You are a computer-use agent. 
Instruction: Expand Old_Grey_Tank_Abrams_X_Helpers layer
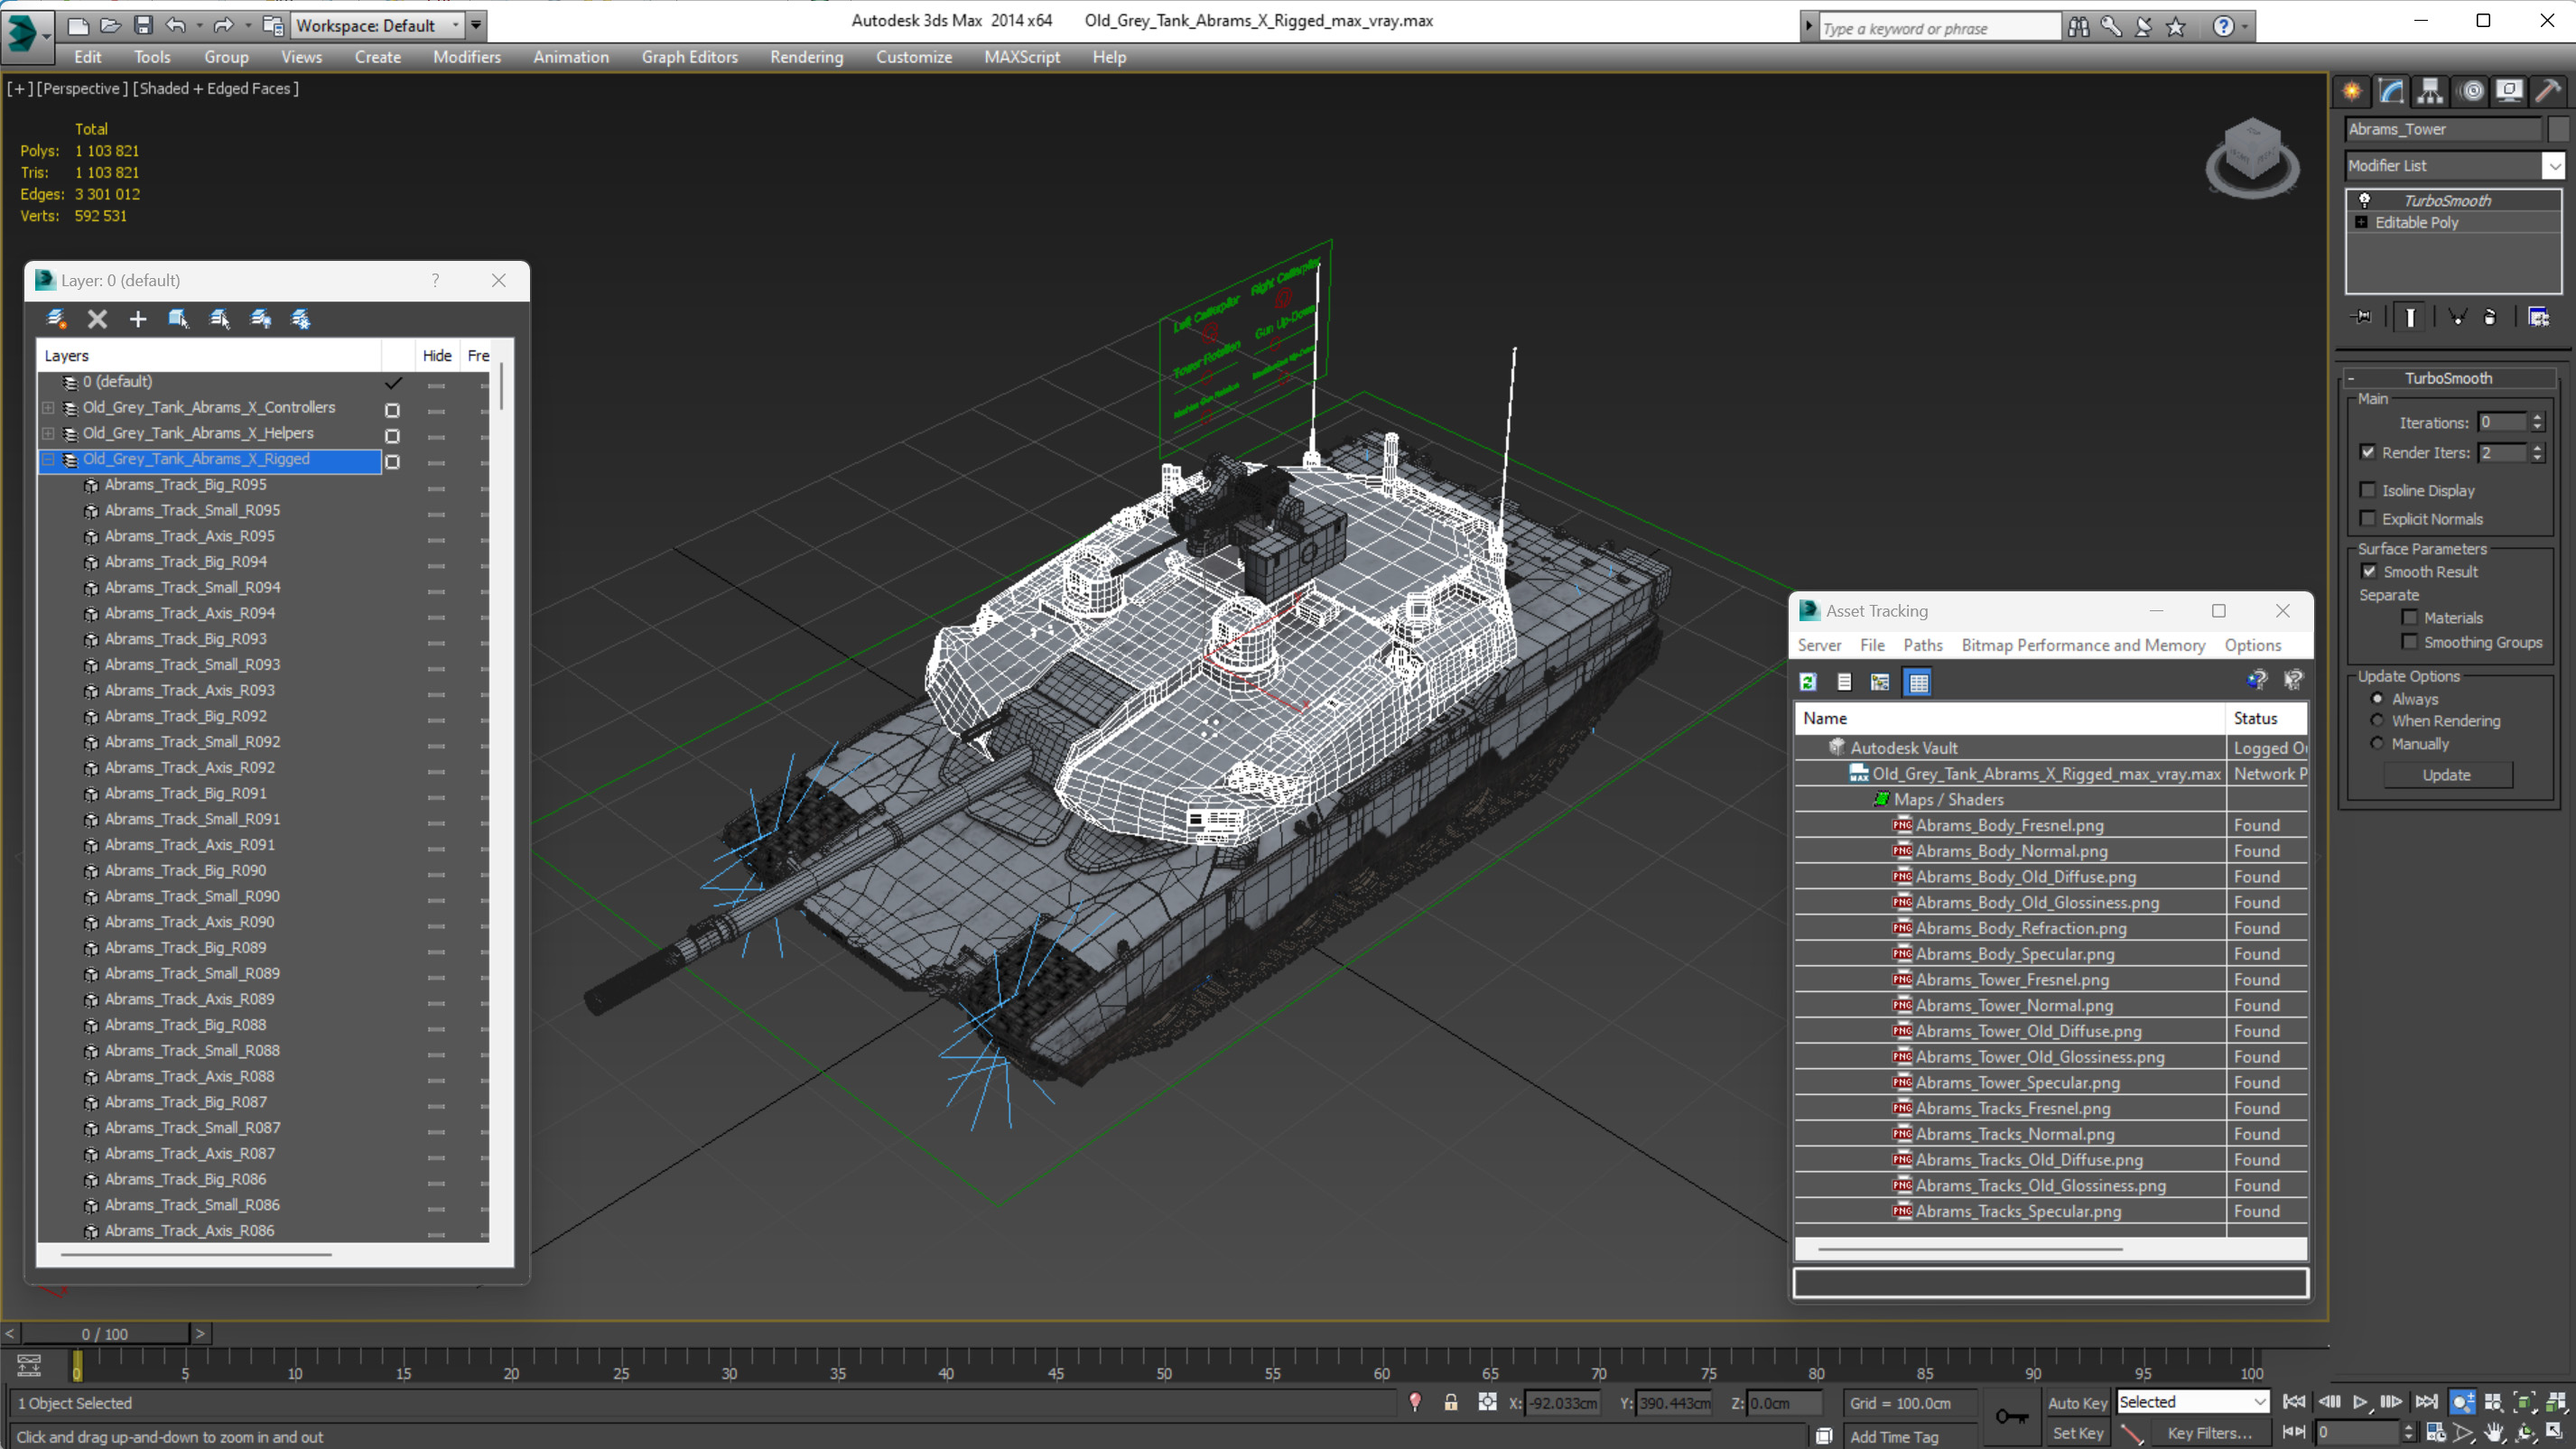pos(48,433)
